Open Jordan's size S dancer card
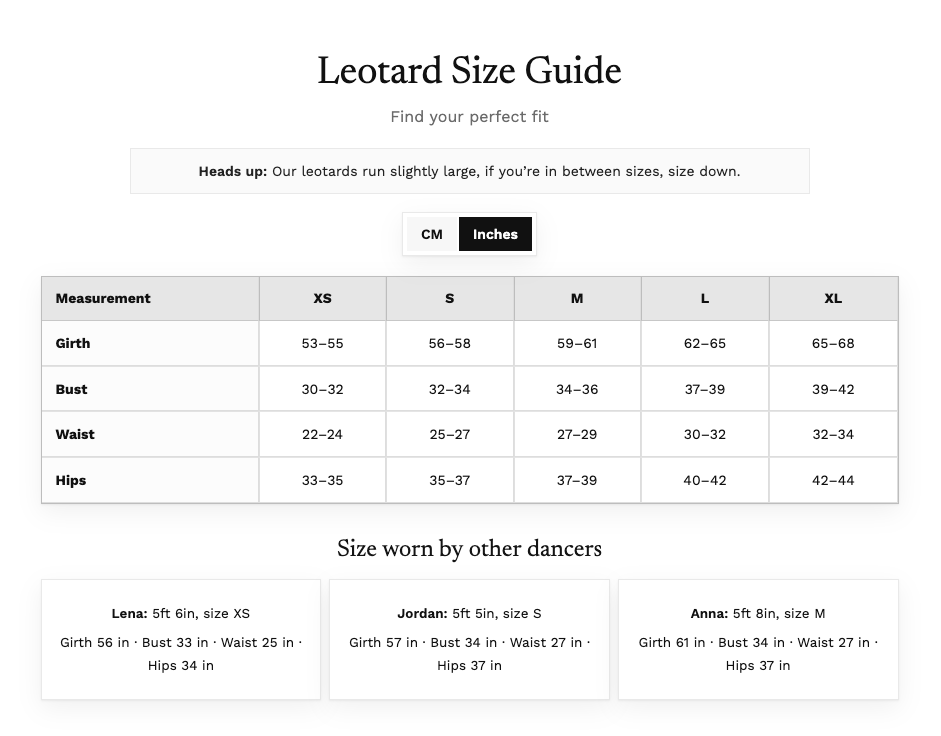 pyautogui.click(x=469, y=639)
